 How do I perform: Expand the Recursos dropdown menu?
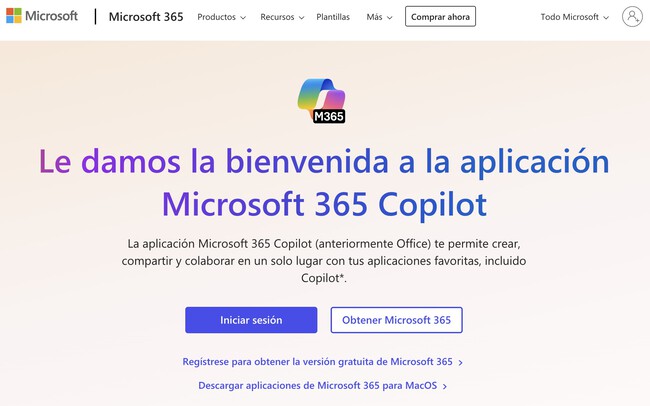(282, 17)
